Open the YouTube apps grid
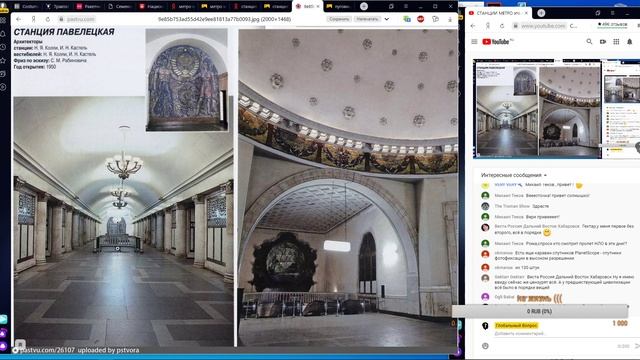The image size is (640, 360). click(616, 42)
